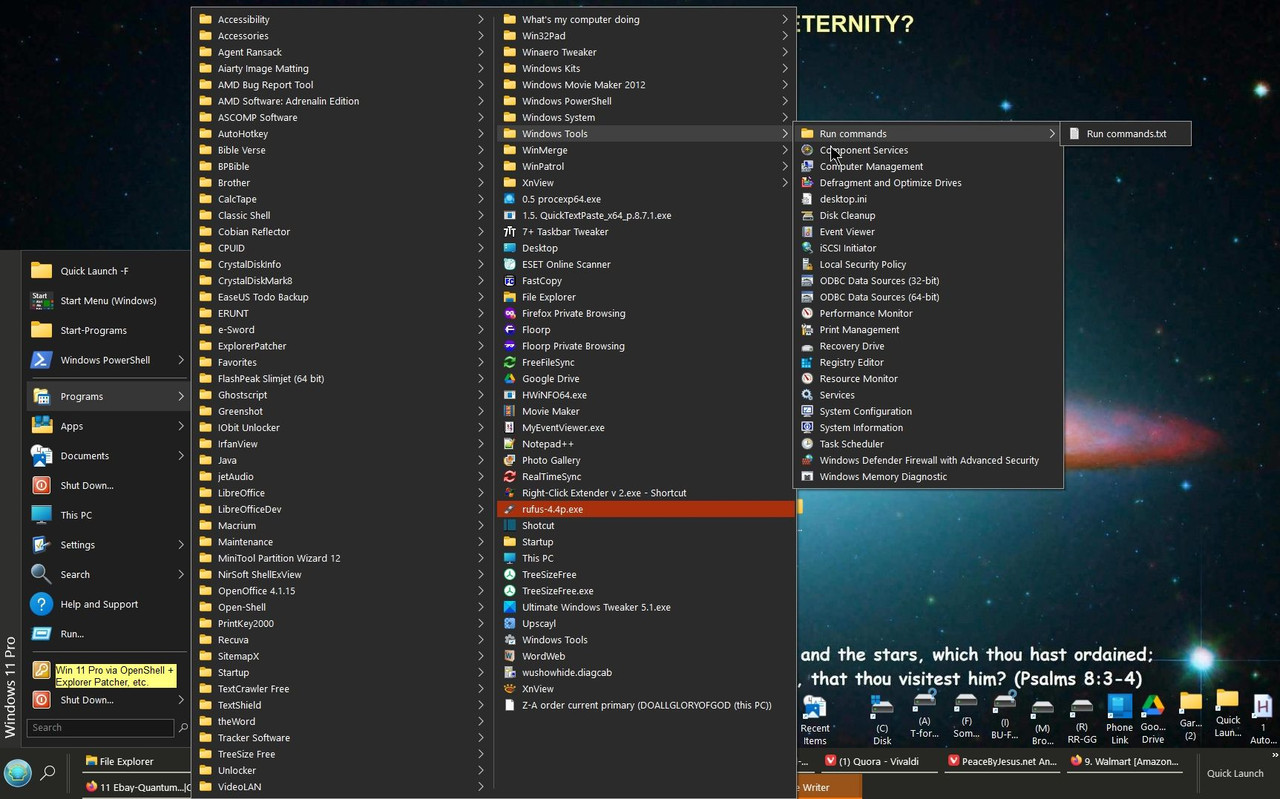Viewport: 1280px width, 799px height.
Task: Open the desktop.ini entry
Action: [x=928, y=199]
